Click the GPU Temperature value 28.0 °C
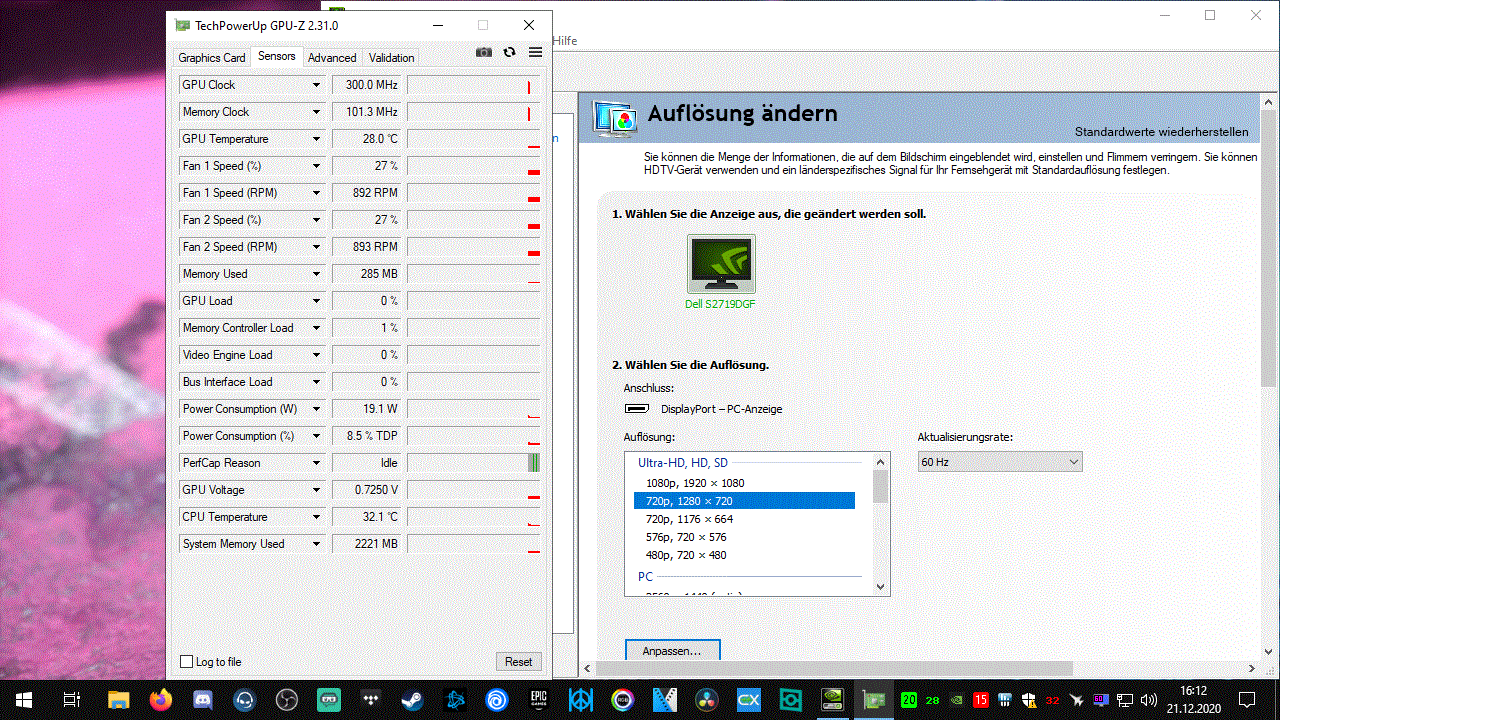1500x720 pixels. [x=367, y=139]
